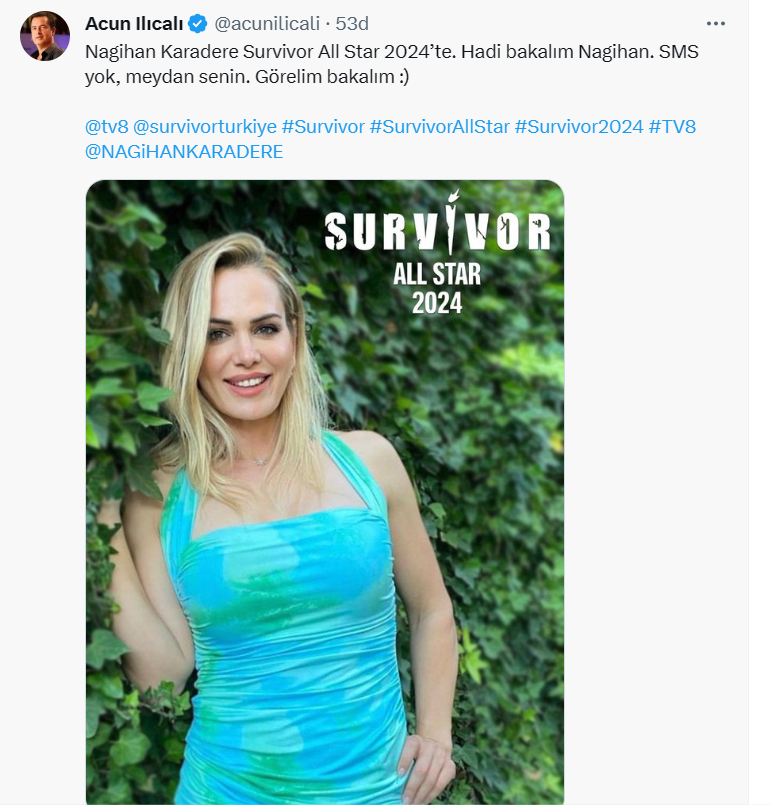Screen dimensions: 772x805
Task: Click the All Star 2024 text in image
Action: 437,288
